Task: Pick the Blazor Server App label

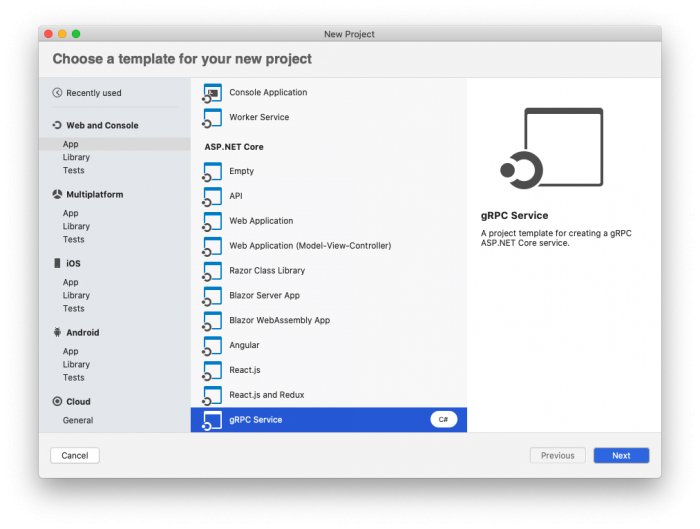Action: tap(264, 296)
